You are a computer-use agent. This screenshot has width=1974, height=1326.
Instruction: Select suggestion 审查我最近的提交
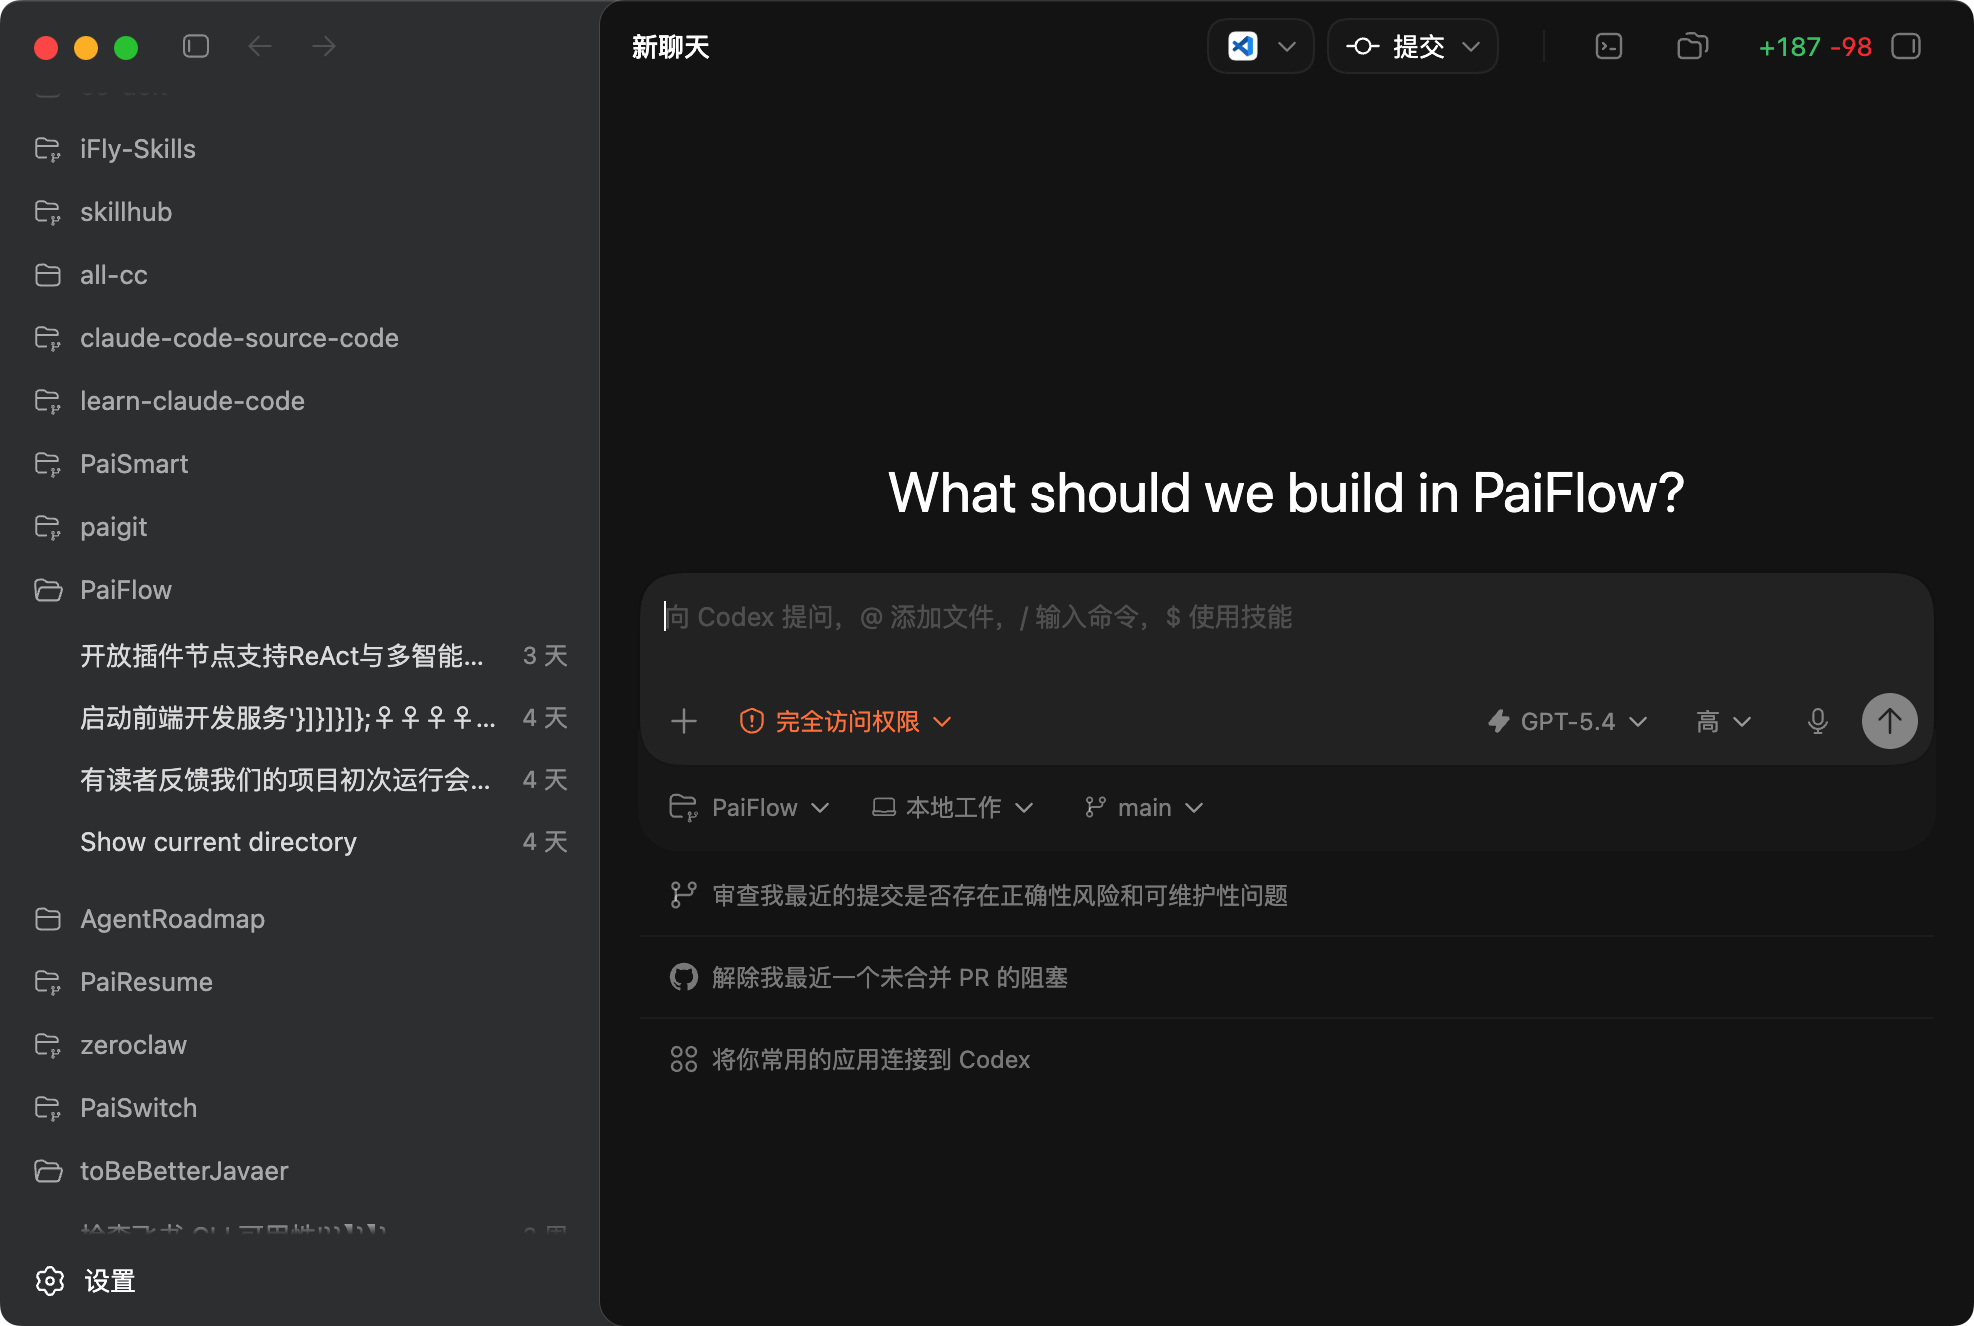[x=1286, y=895]
